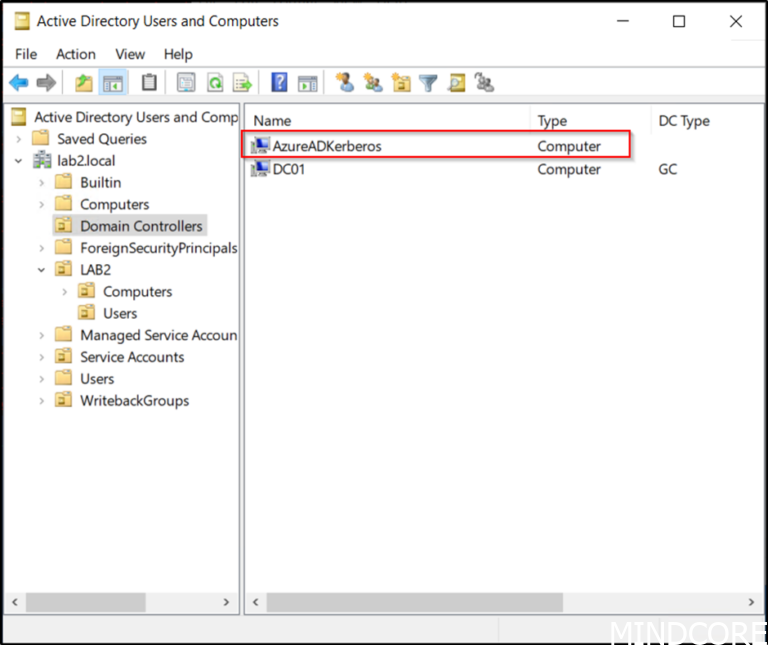This screenshot has width=768, height=645.
Task: Click the Refresh toolbar icon
Action: point(215,83)
